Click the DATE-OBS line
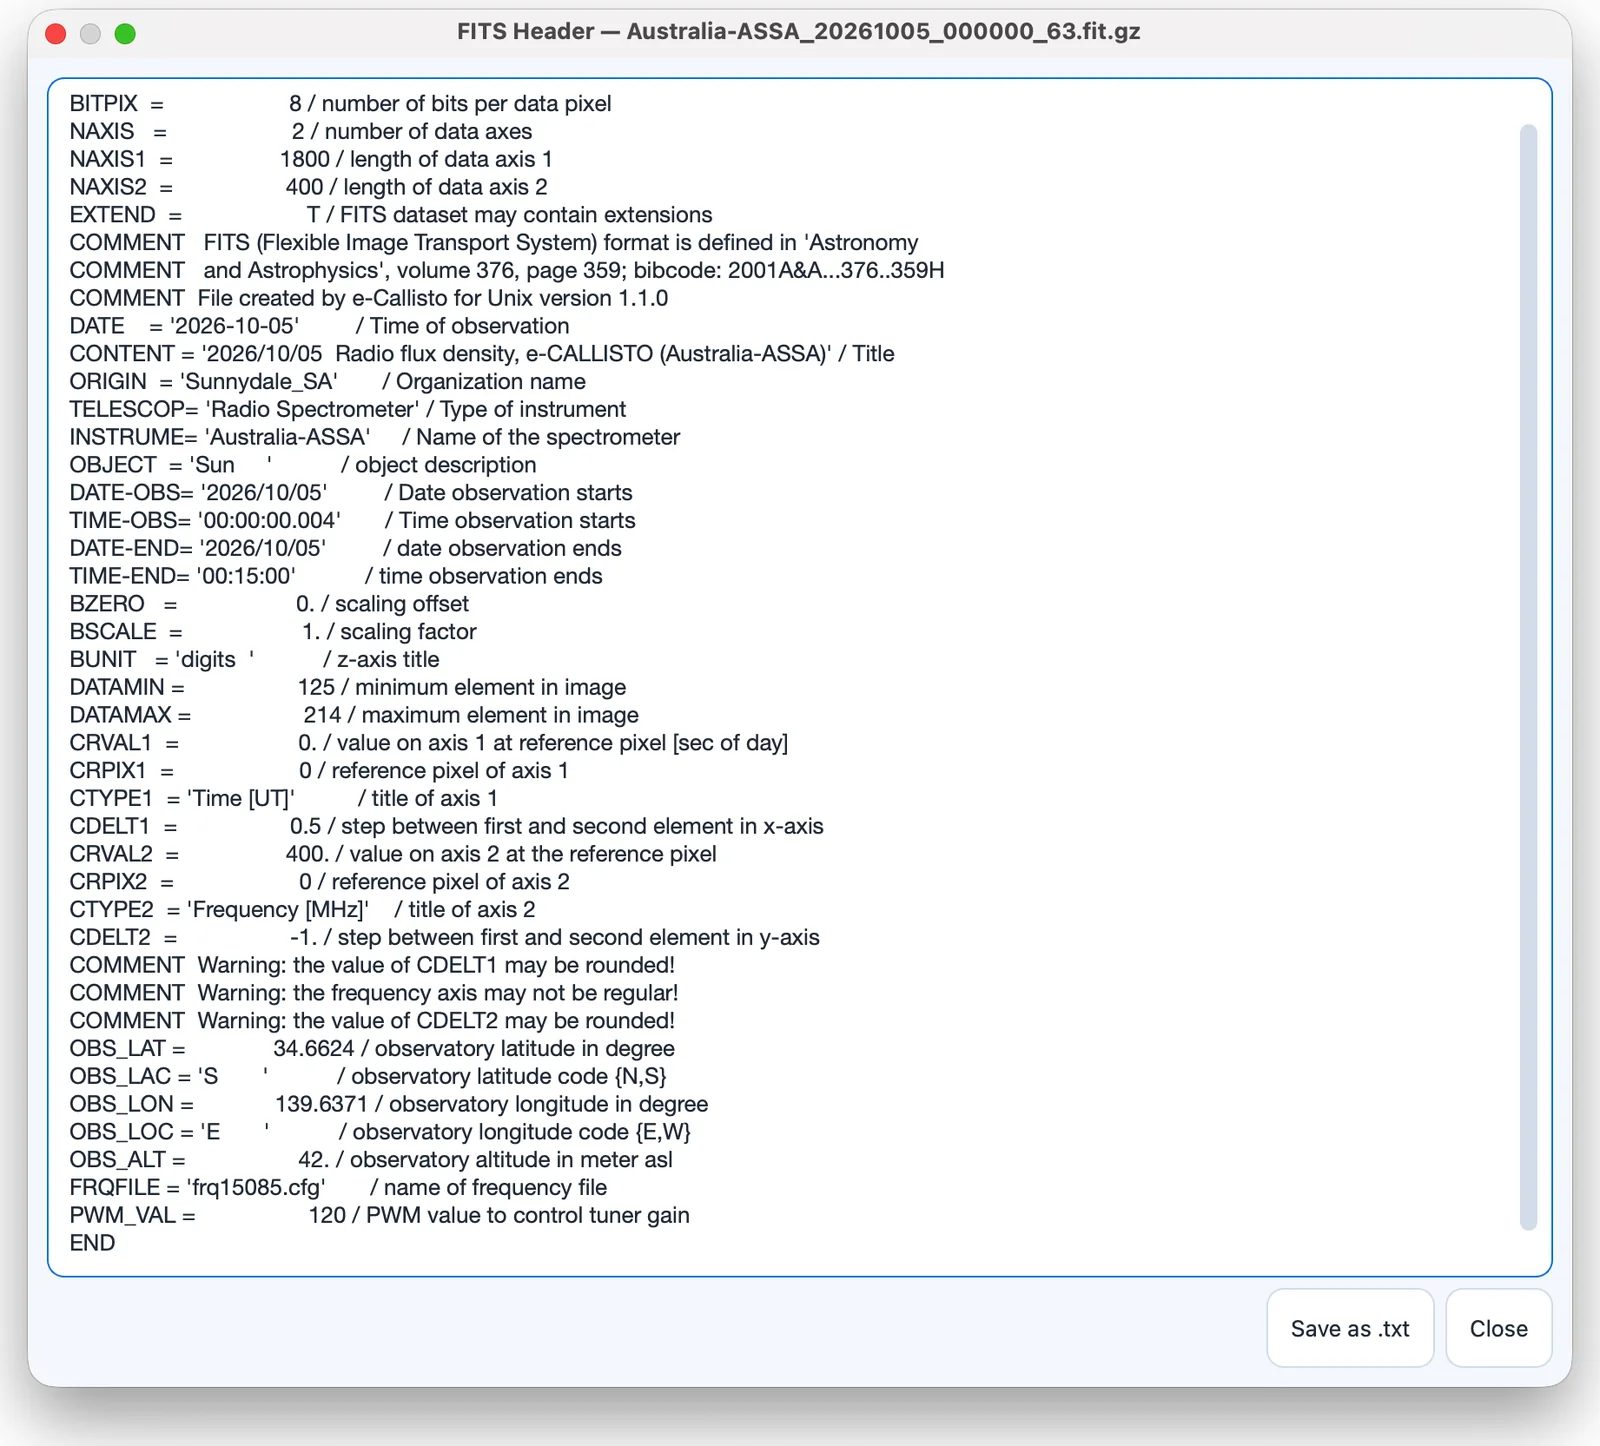 (350, 493)
